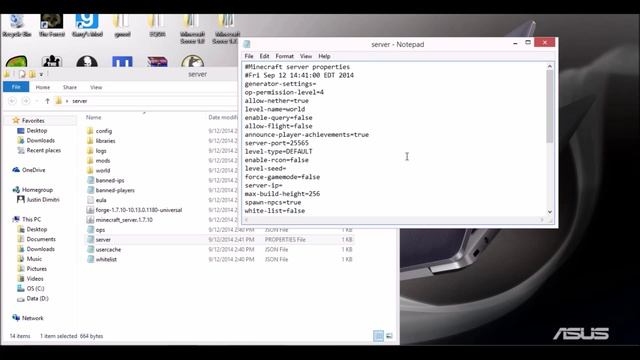Click the level-name=world line in Notepad

click(x=275, y=109)
